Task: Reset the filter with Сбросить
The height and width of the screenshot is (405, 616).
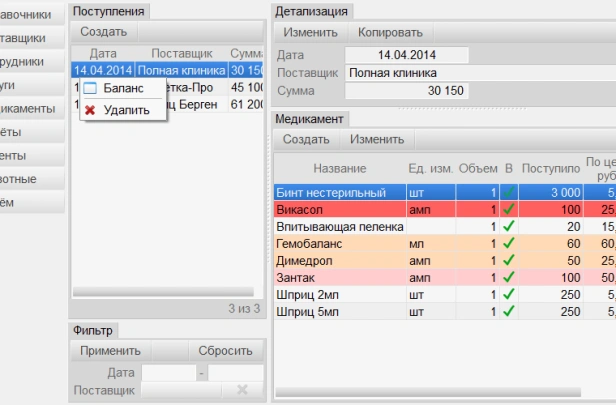Action: tap(225, 351)
